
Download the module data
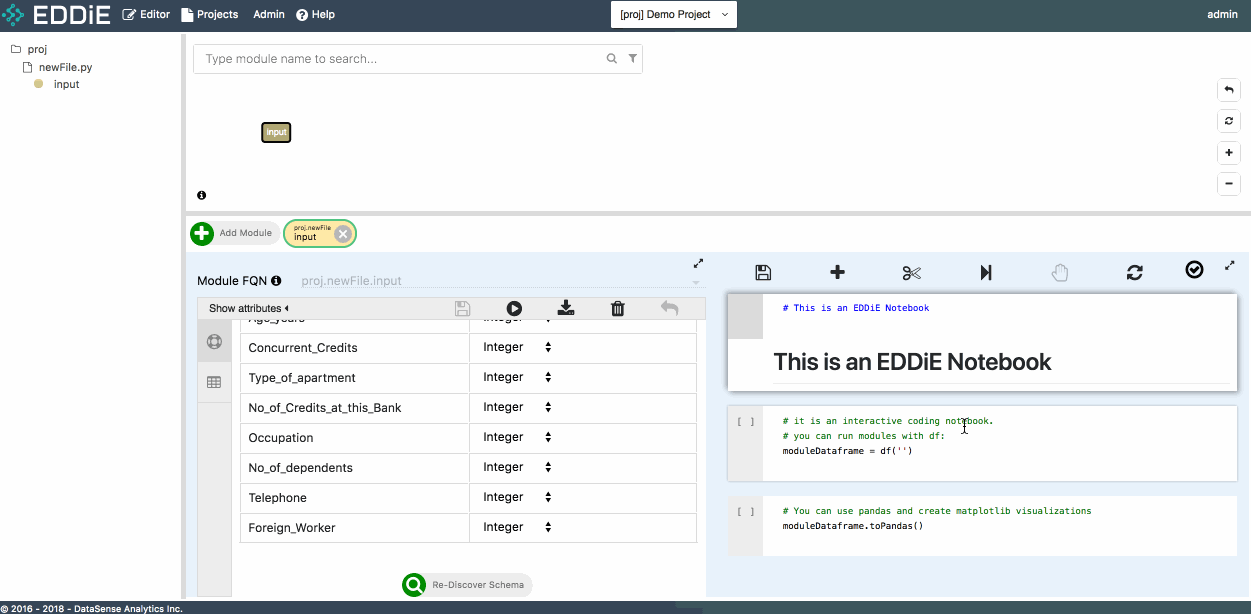click(x=566, y=309)
